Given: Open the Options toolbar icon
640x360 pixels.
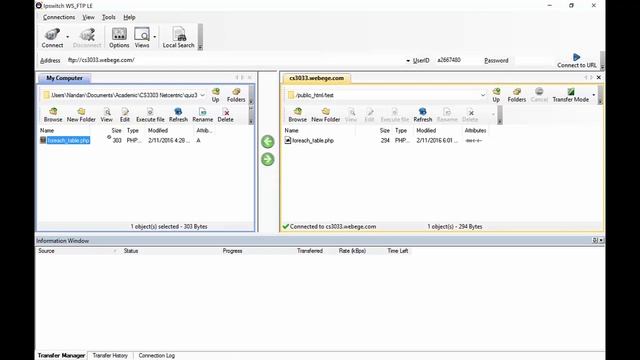Looking at the screenshot, I should click(x=119, y=38).
